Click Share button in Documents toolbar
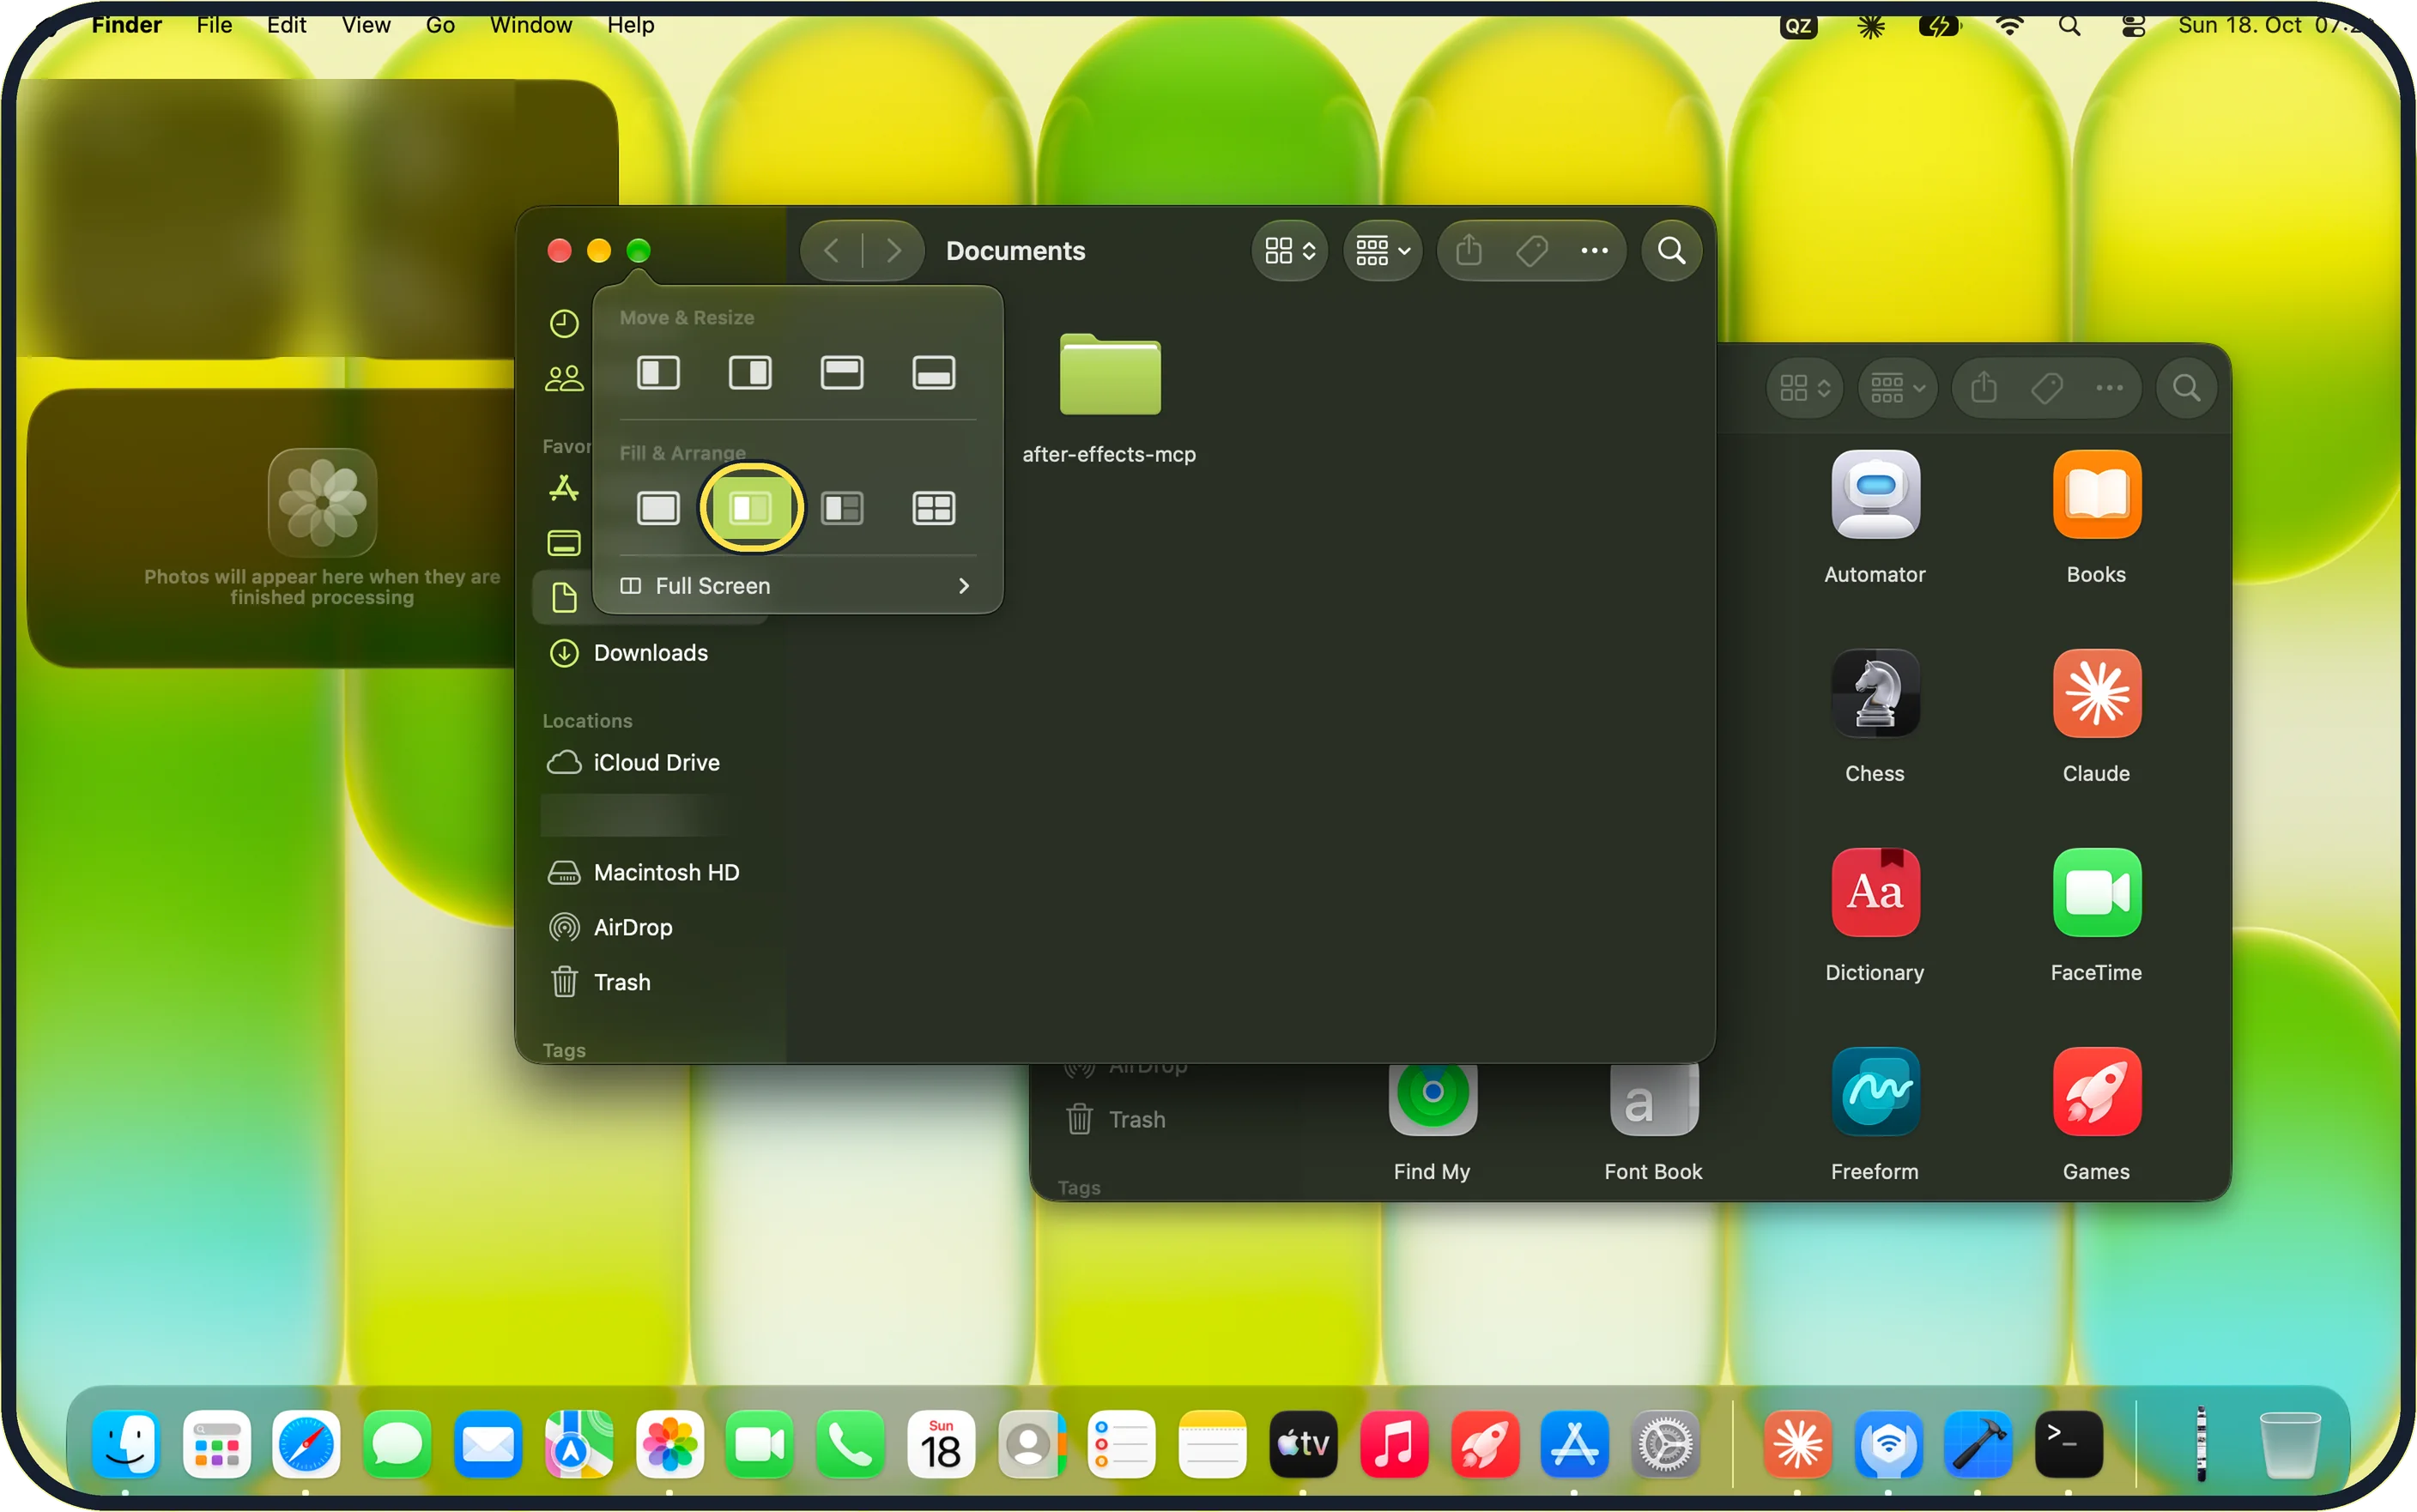This screenshot has height=1512, width=2417. tap(1469, 250)
